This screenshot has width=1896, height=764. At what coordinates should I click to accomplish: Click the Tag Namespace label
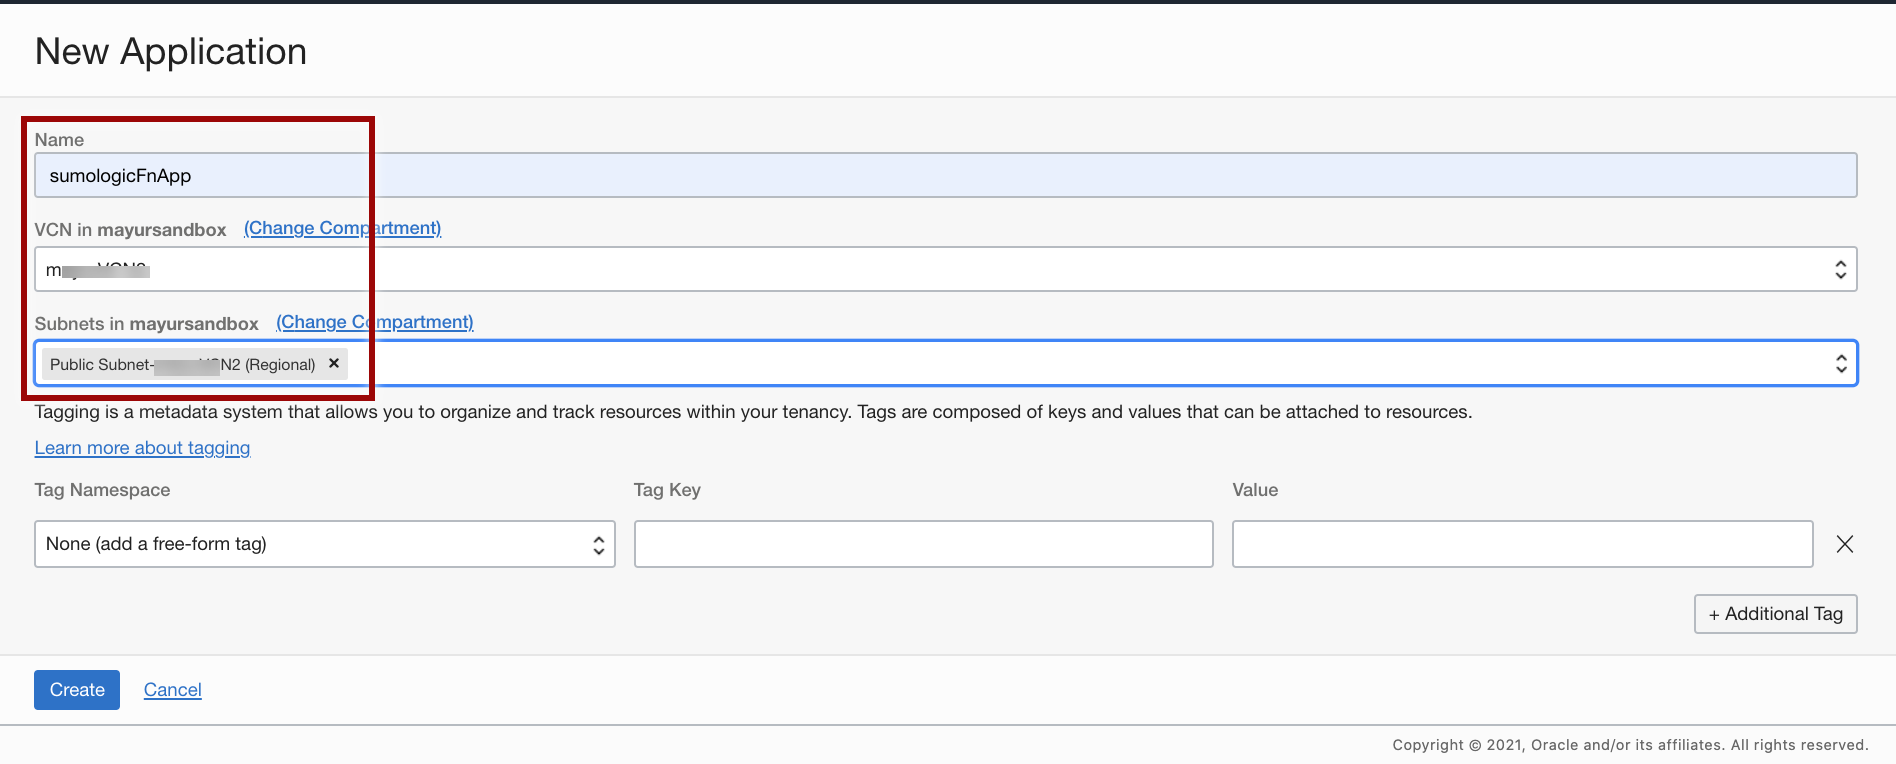coord(102,490)
